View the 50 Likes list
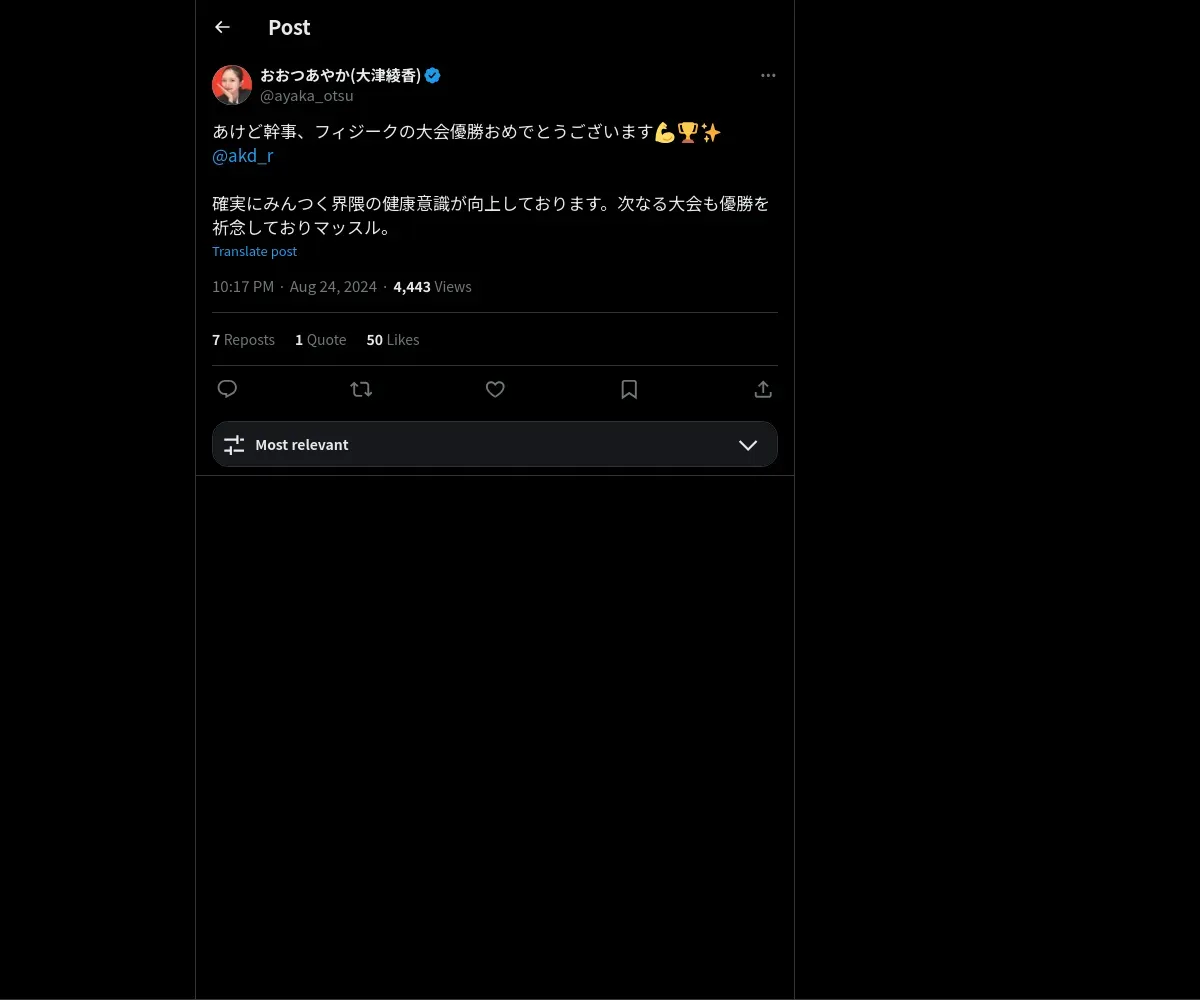Image resolution: width=1200 pixels, height=1000 pixels. (393, 340)
